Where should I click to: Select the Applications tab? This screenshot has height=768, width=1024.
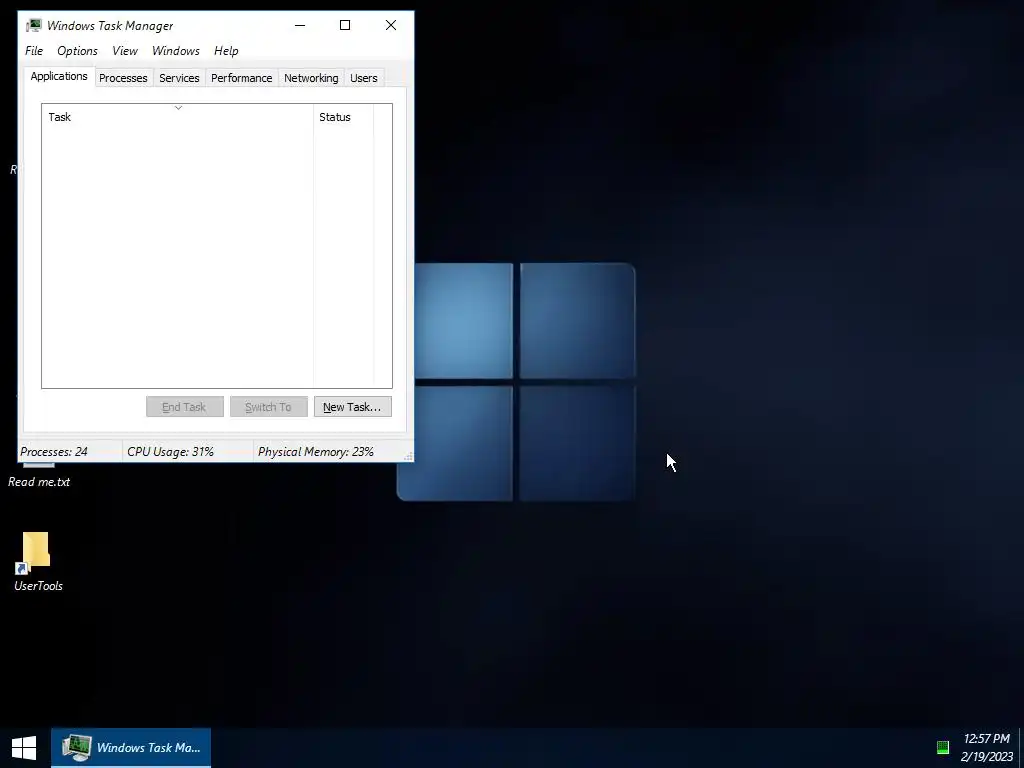[x=59, y=76]
